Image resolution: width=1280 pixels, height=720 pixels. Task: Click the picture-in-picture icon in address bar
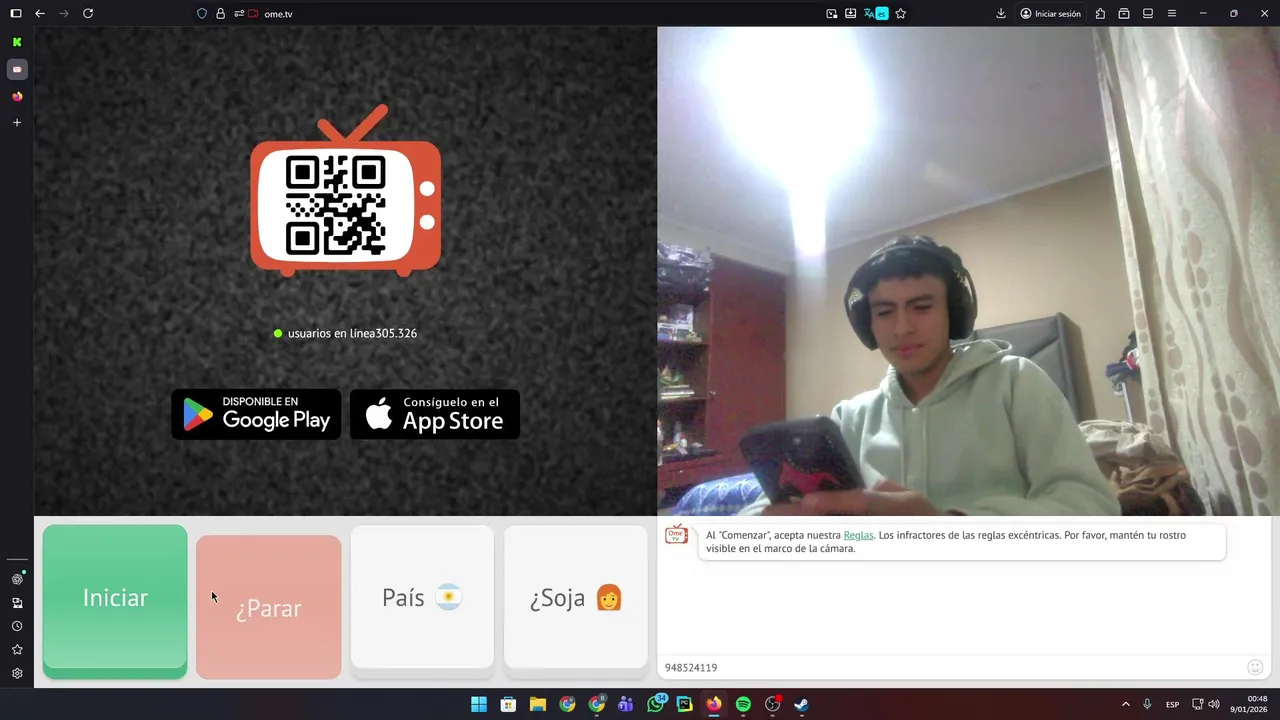tap(832, 14)
